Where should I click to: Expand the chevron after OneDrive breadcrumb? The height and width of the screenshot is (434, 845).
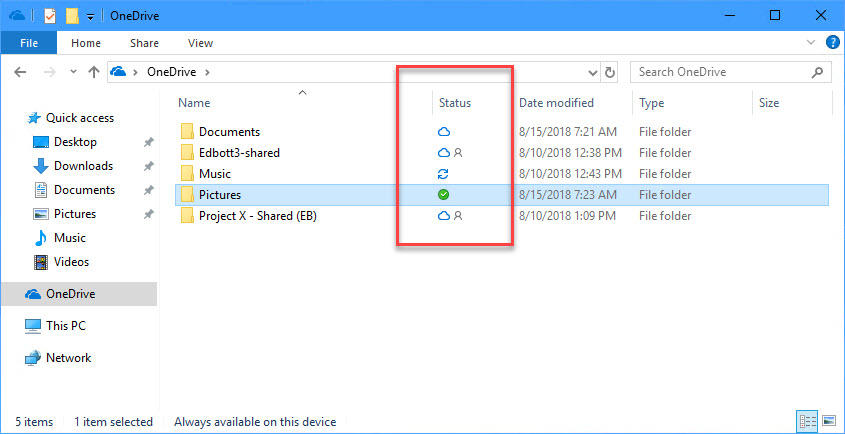point(207,72)
